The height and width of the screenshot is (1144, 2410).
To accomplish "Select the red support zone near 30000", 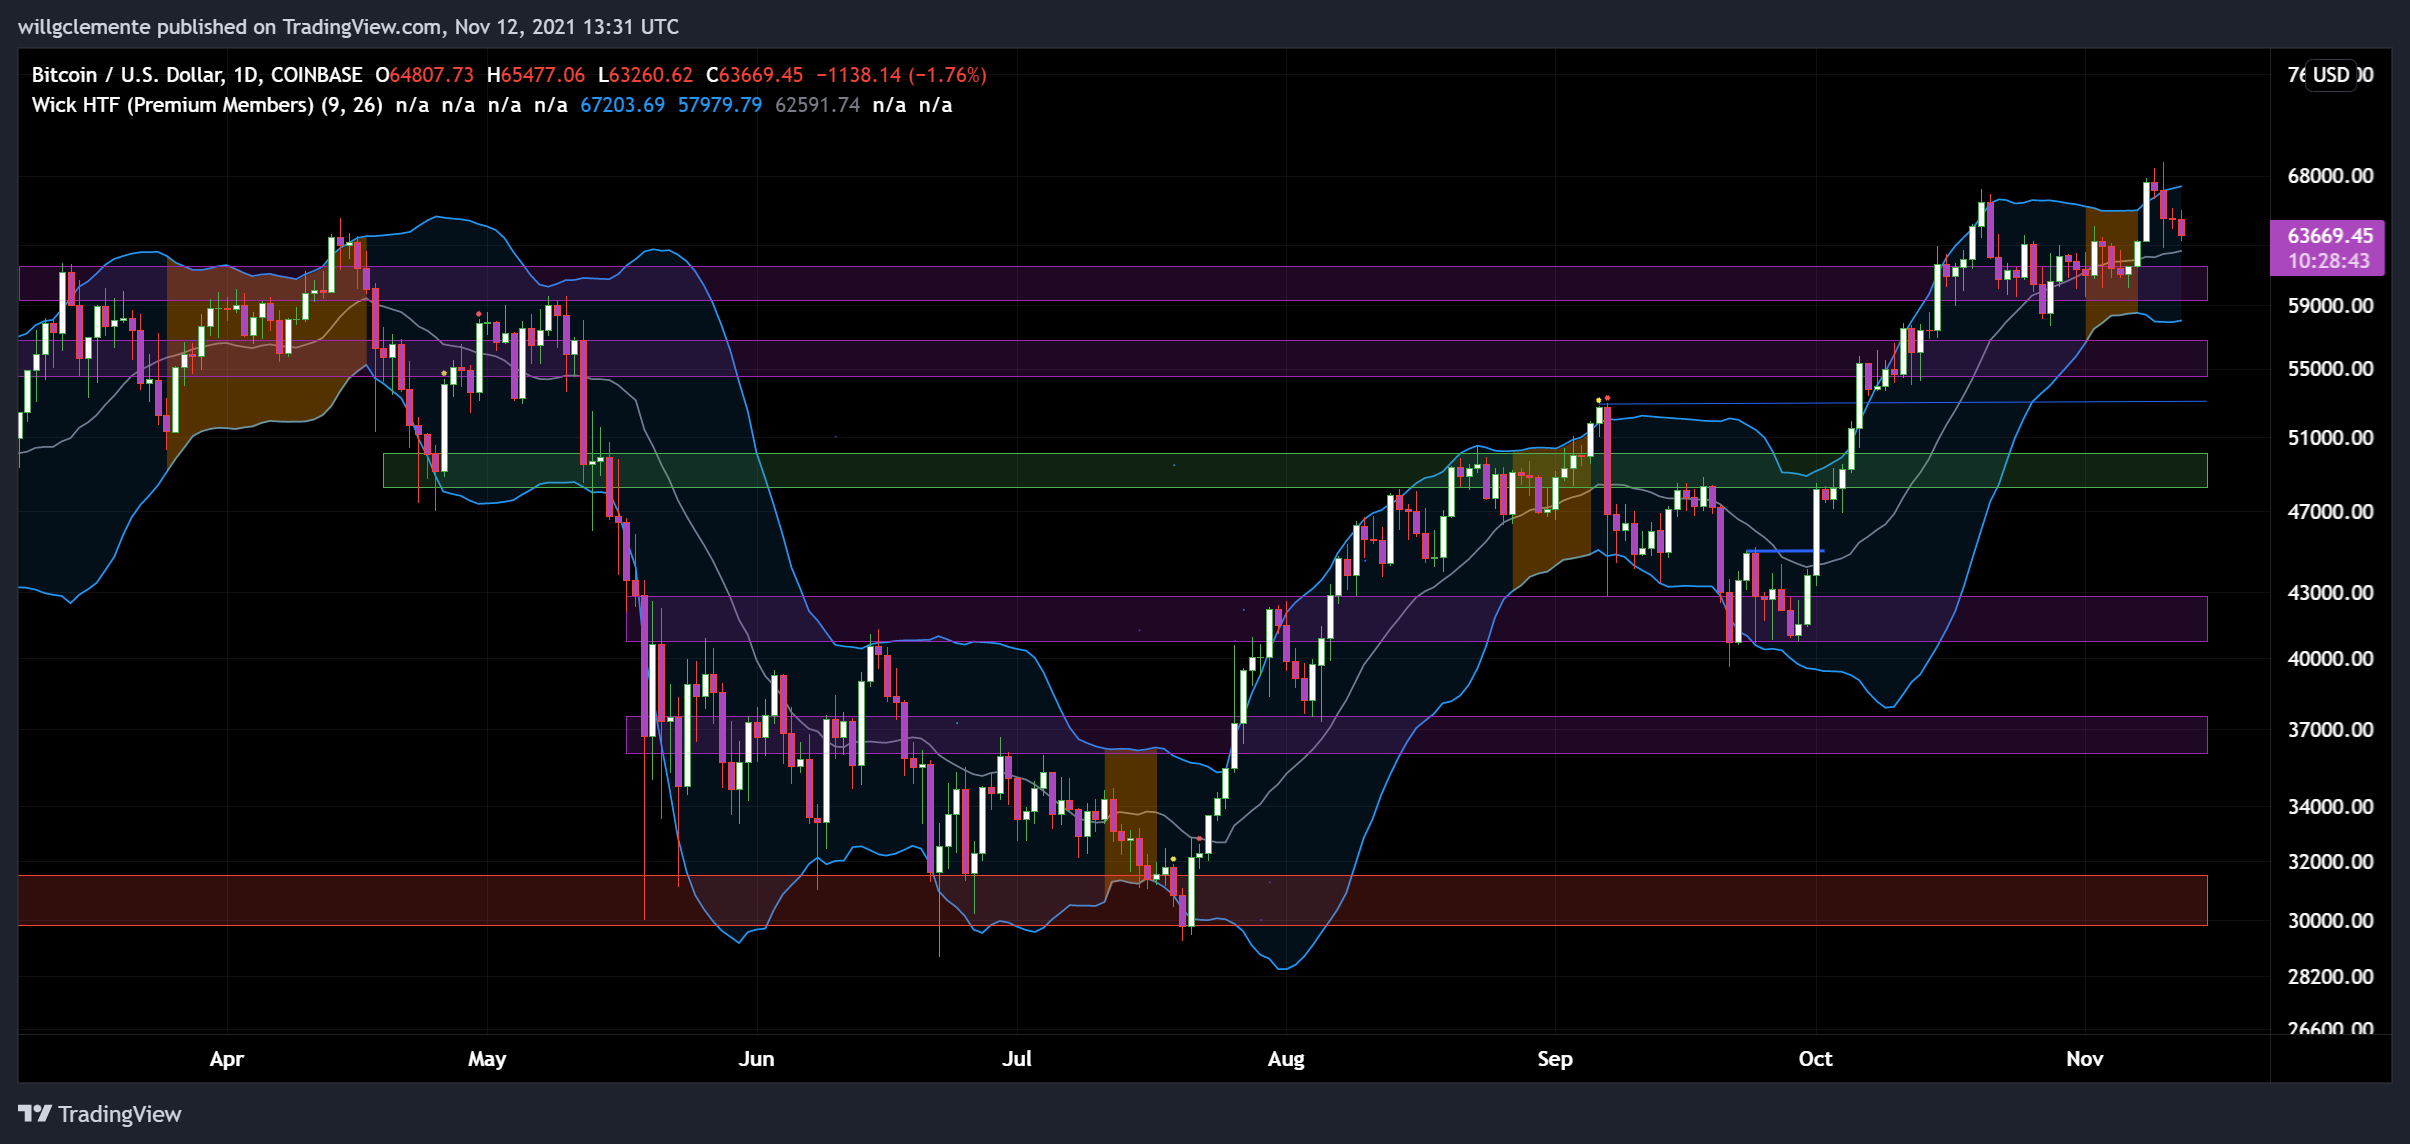I will (400, 900).
